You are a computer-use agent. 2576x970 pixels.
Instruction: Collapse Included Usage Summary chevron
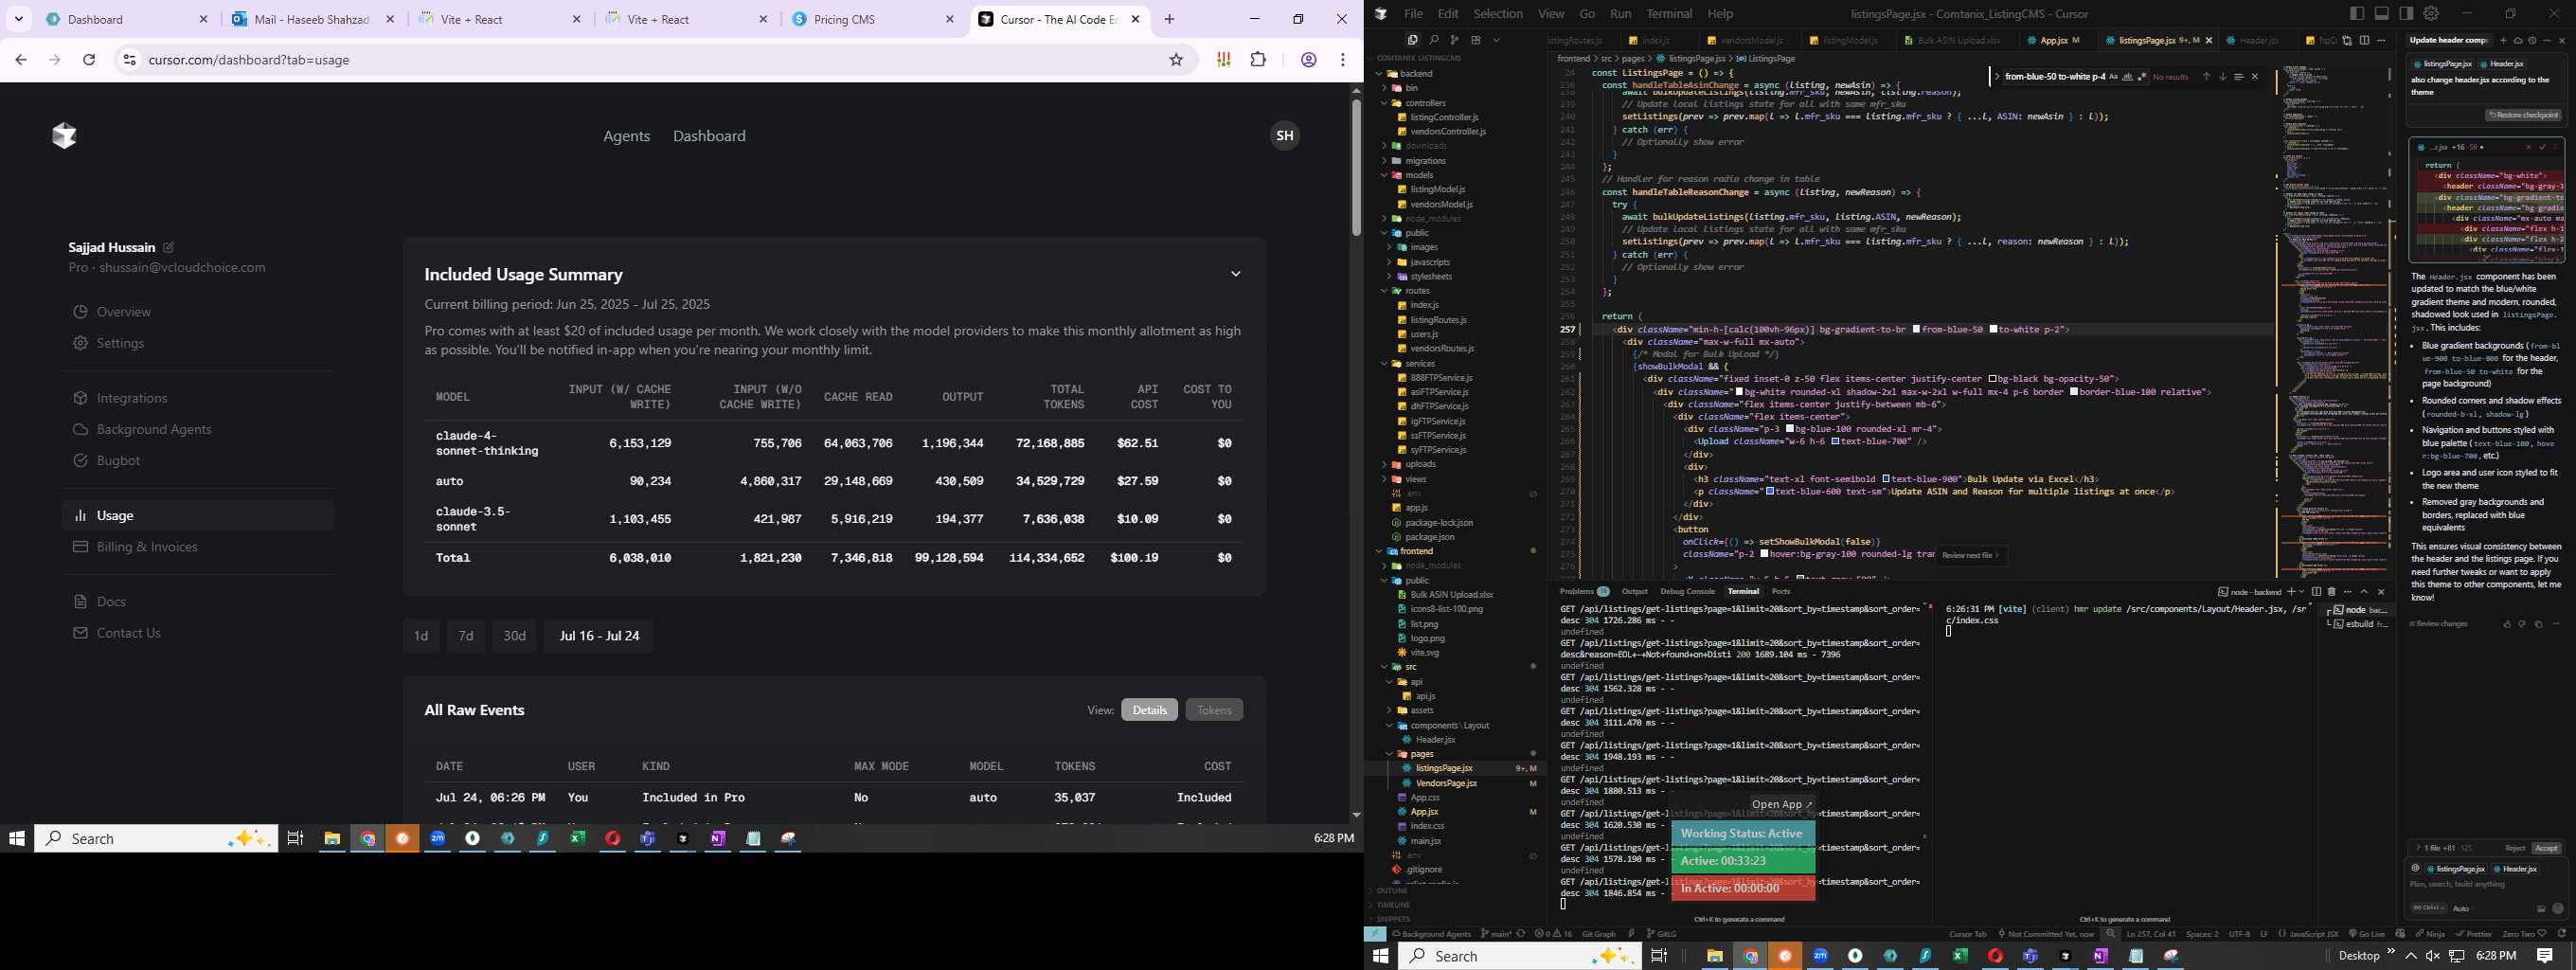pyautogui.click(x=1236, y=274)
